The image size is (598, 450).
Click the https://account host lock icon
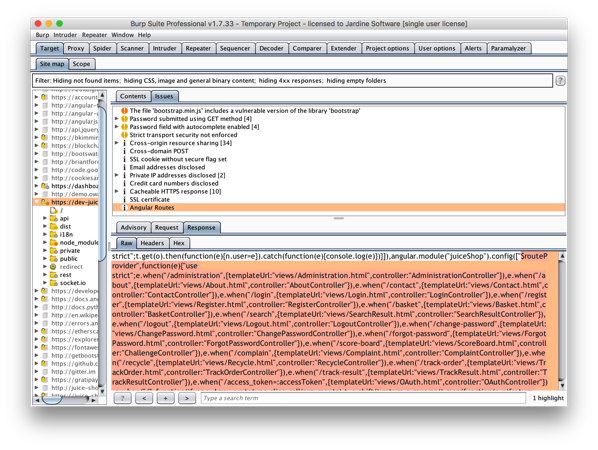click(45, 97)
